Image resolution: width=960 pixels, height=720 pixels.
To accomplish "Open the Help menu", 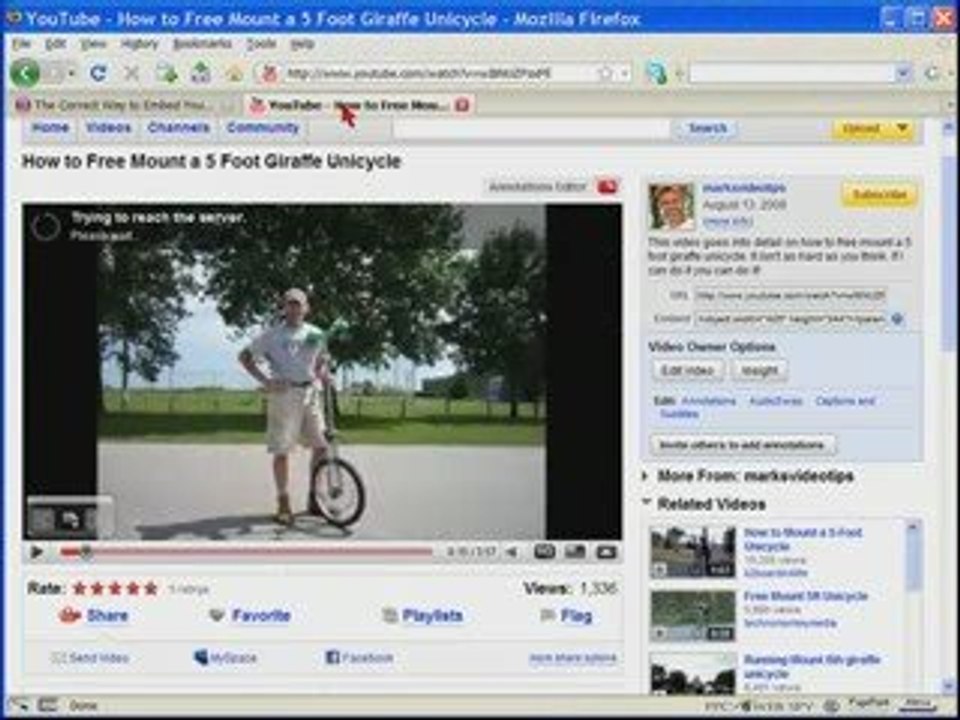I will click(x=302, y=44).
